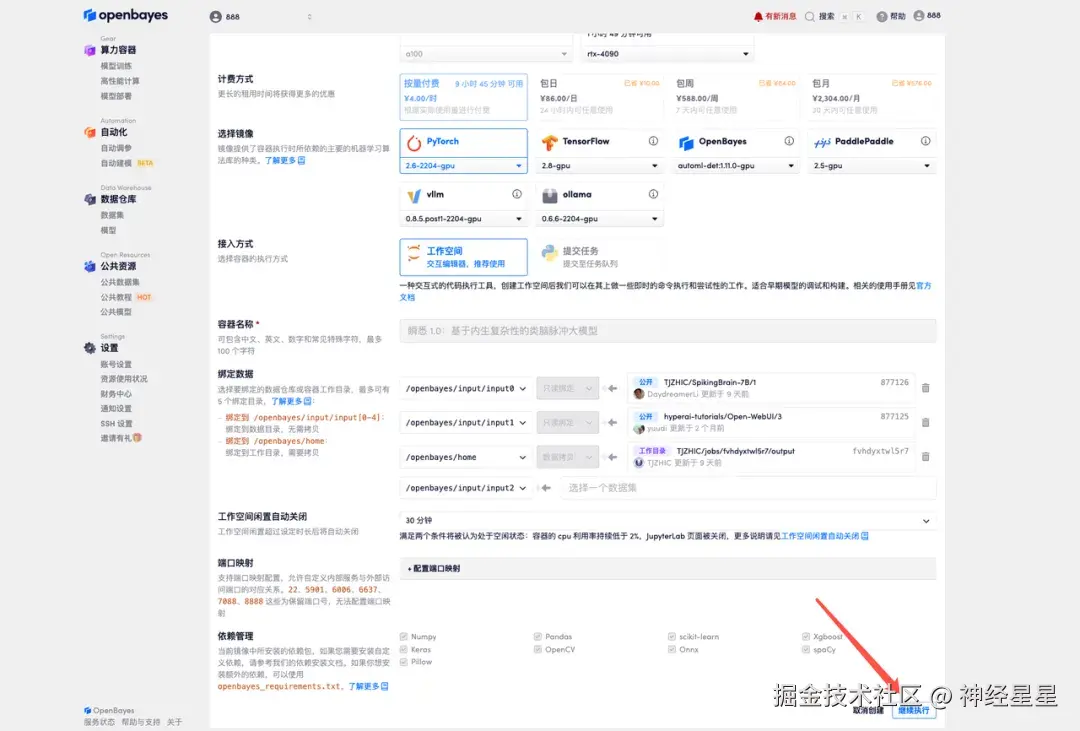Select the 包日 billing option
1080x731 pixels.
(599, 97)
